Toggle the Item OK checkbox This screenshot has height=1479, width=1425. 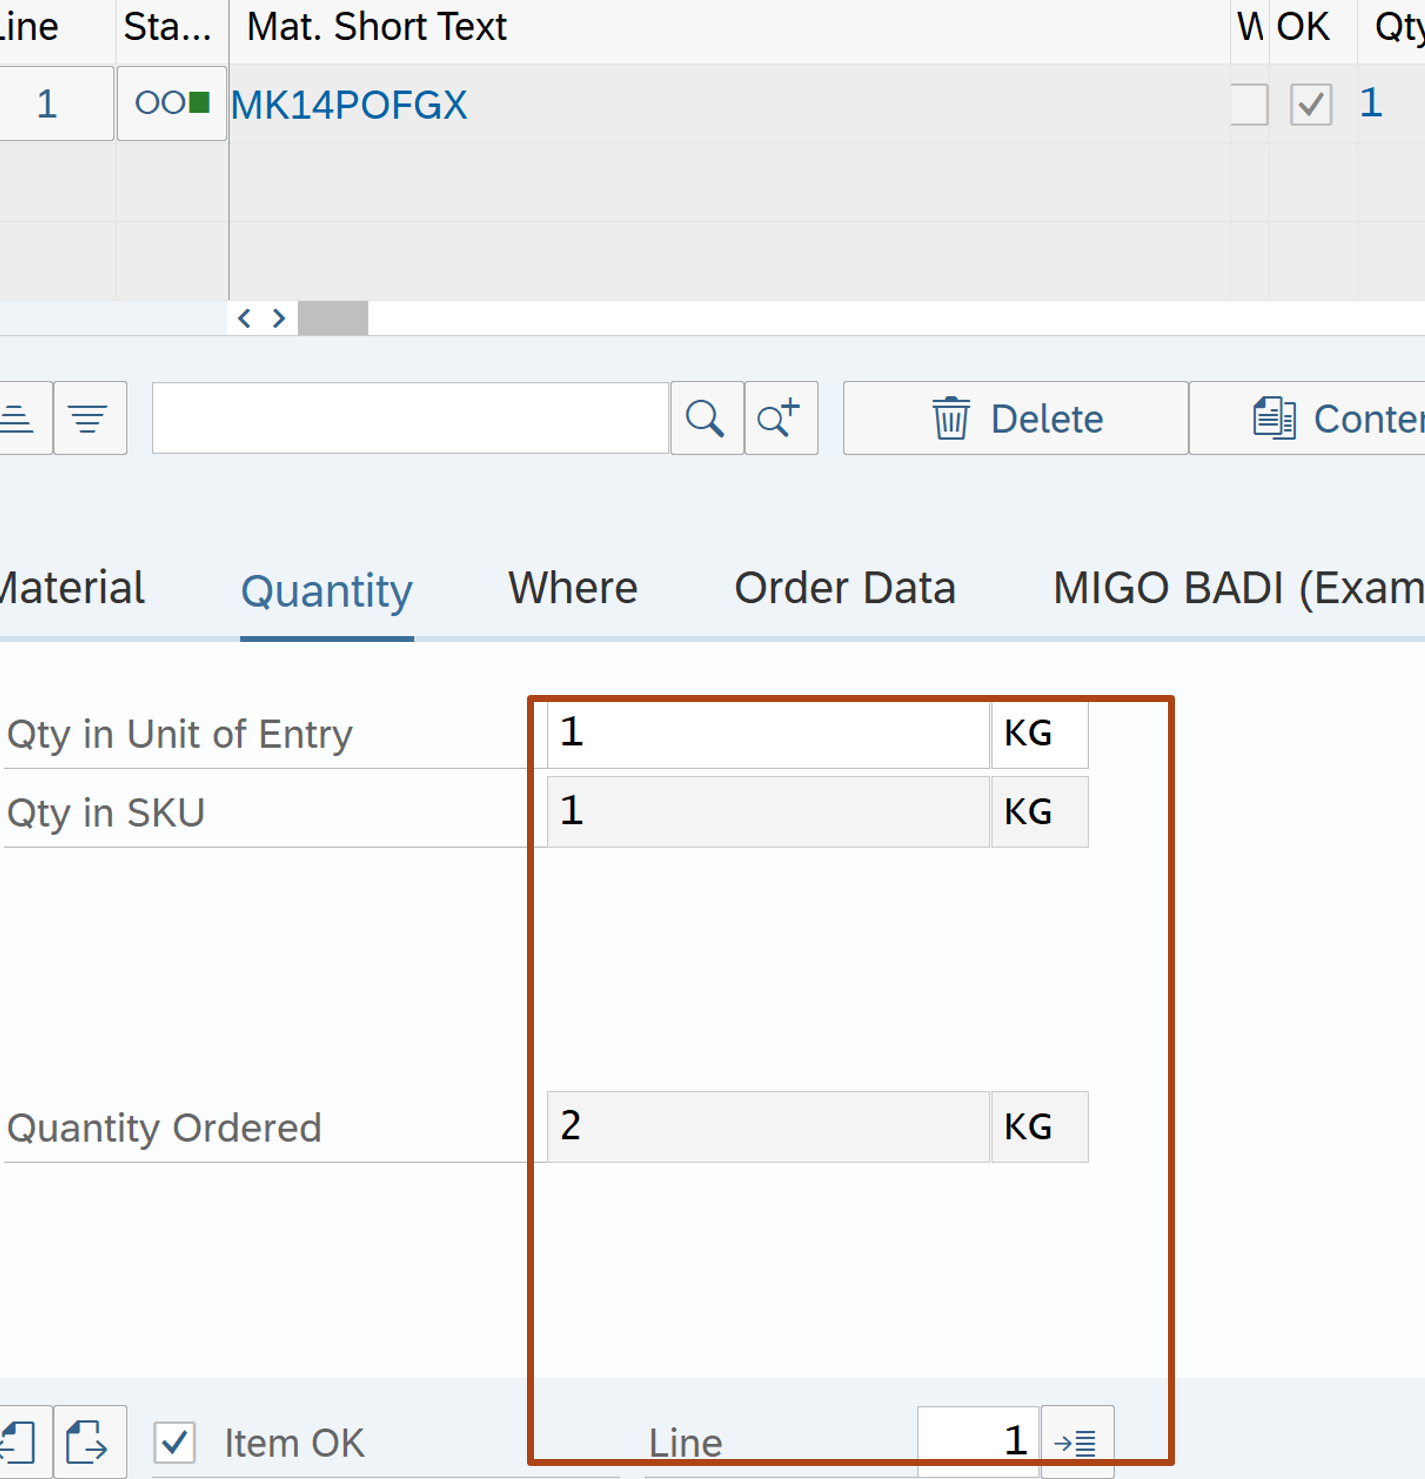click(x=175, y=1442)
